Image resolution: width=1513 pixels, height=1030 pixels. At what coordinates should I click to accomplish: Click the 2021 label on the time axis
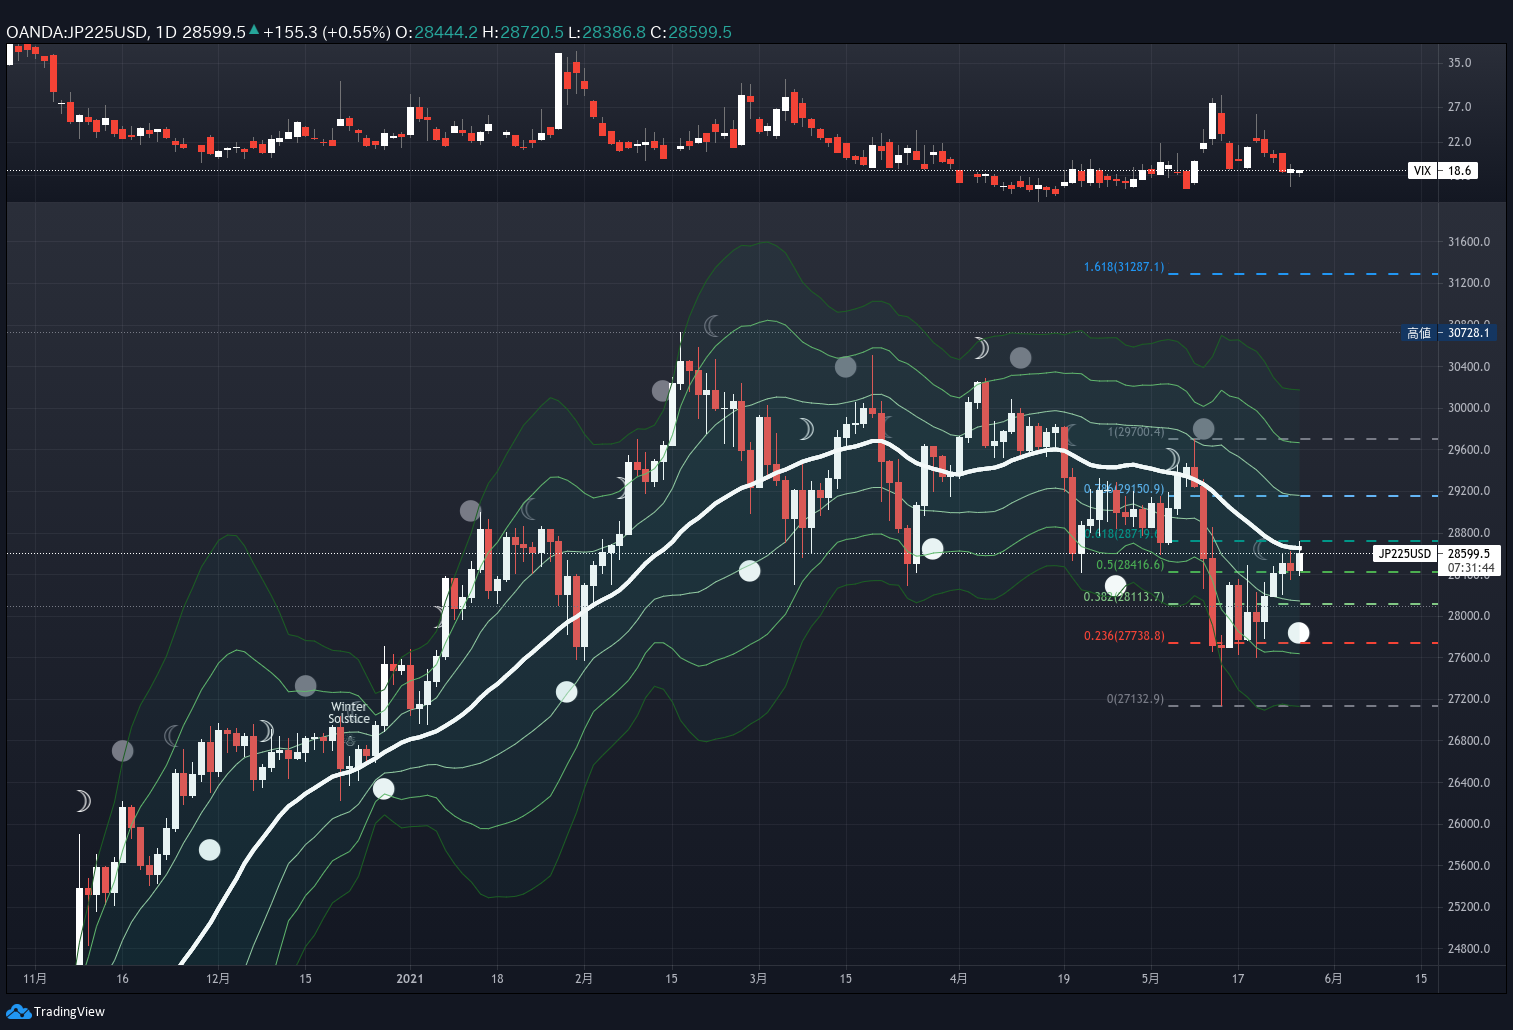(x=409, y=978)
